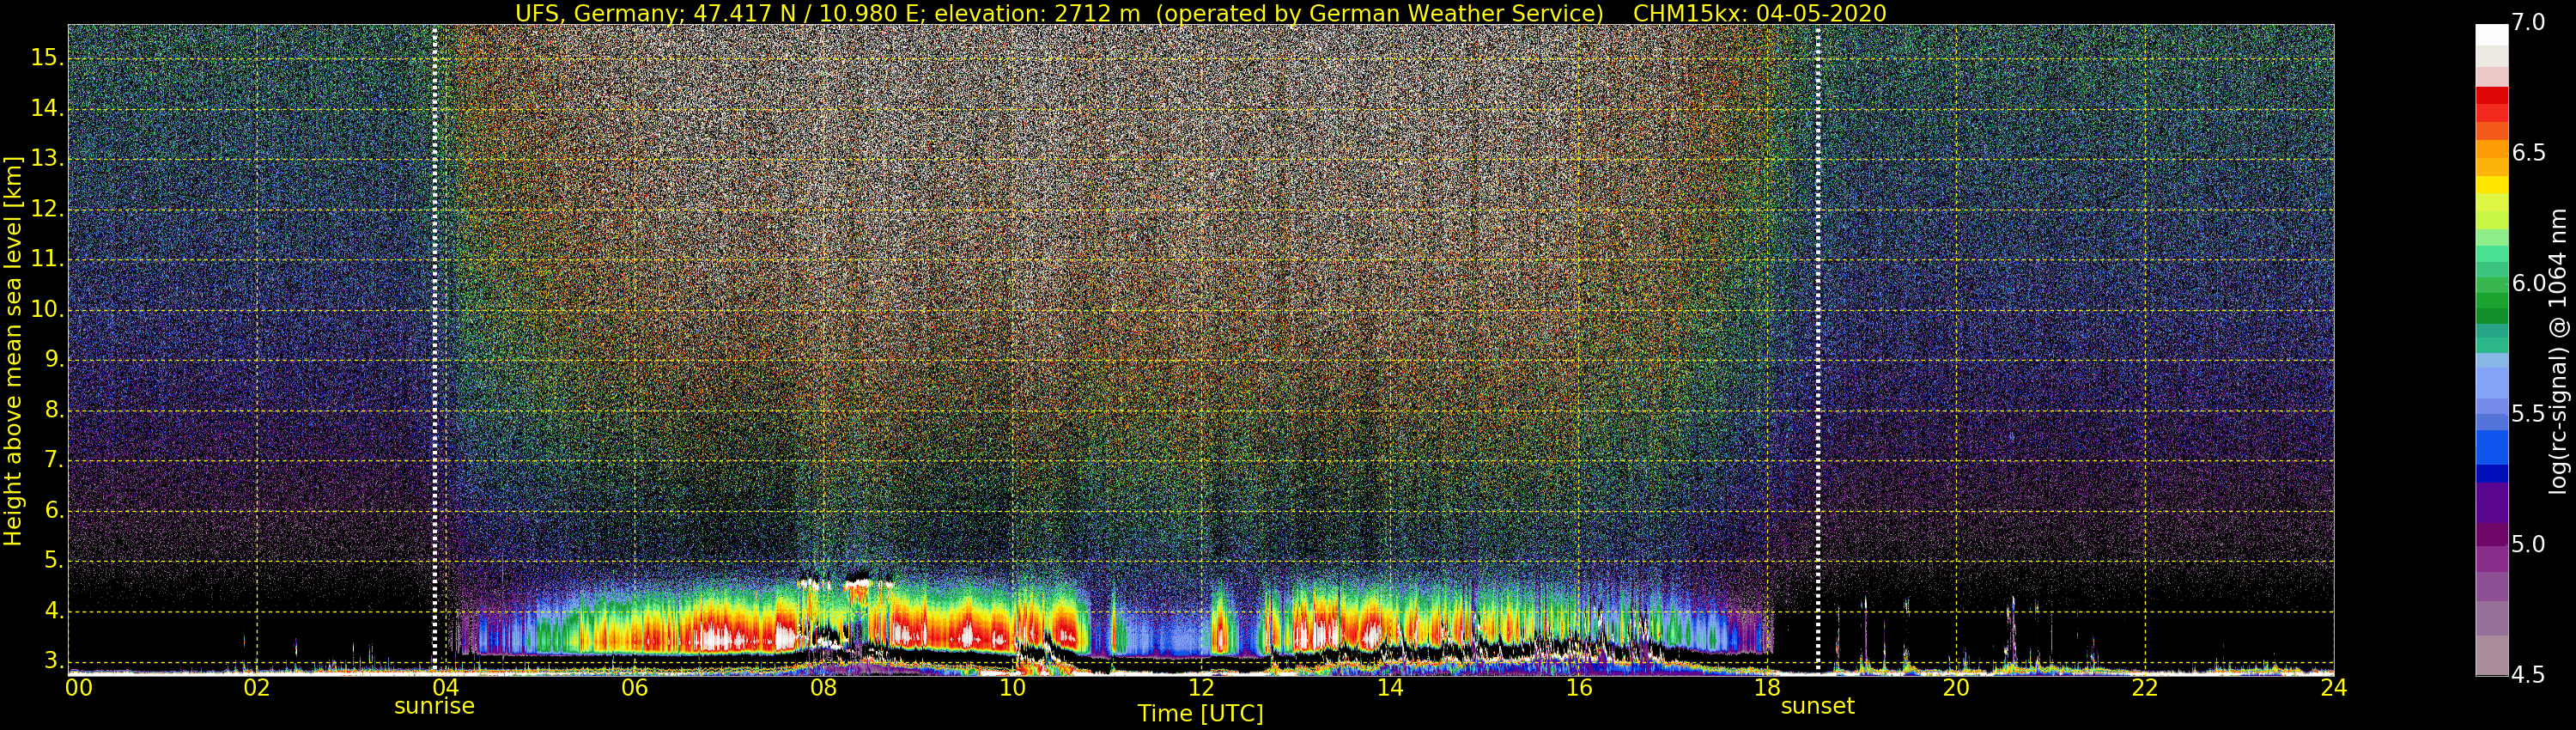Screen dimensions: 2576x730
Task: Click the '5.5' colorbar tick value
Action: [2528, 414]
